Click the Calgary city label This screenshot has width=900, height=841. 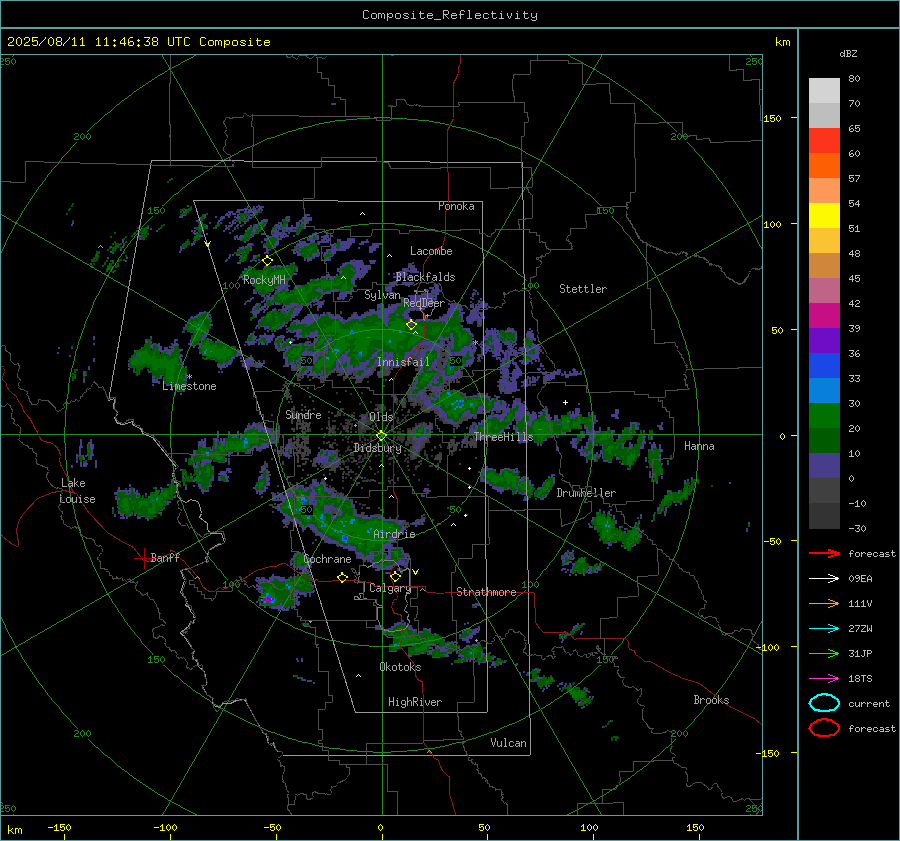(x=390, y=588)
